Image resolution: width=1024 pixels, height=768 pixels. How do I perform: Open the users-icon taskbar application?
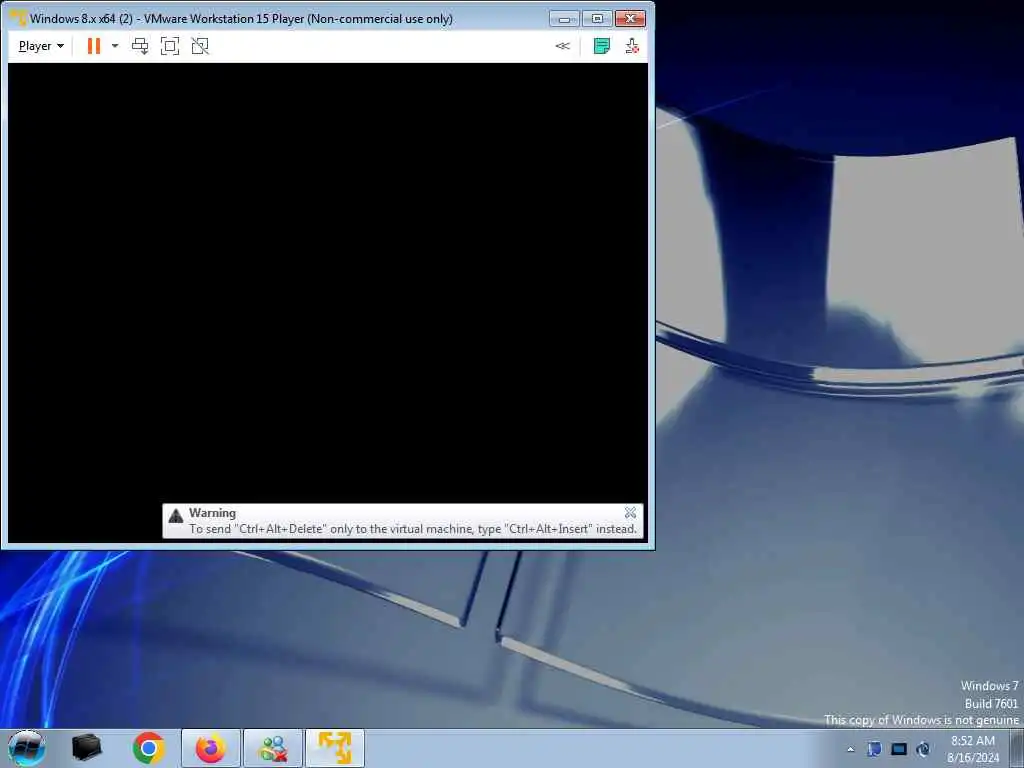pos(273,748)
